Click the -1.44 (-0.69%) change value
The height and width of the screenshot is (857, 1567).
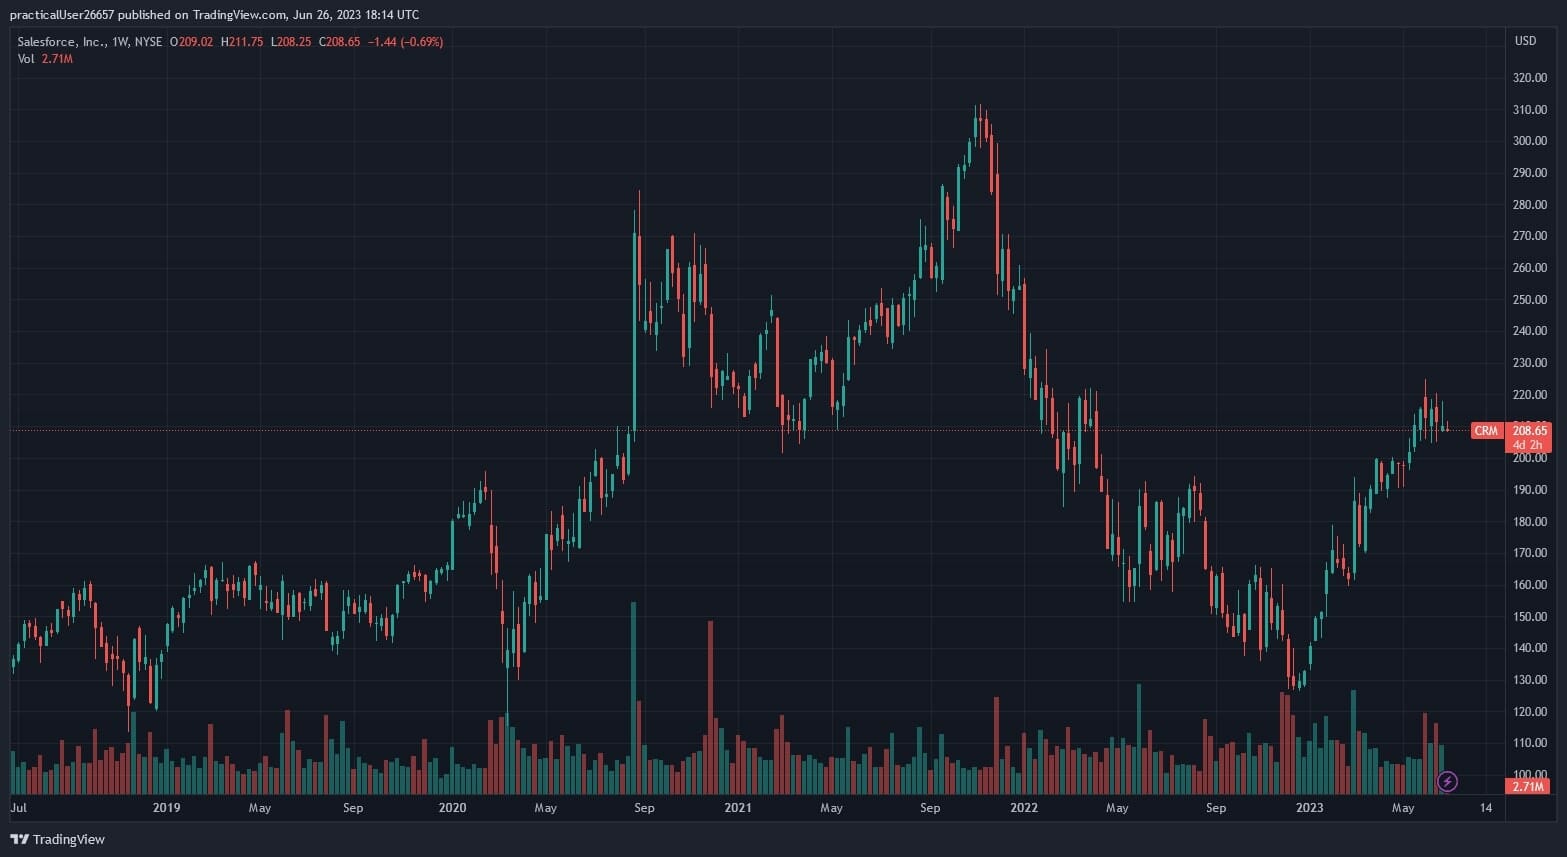click(x=405, y=42)
